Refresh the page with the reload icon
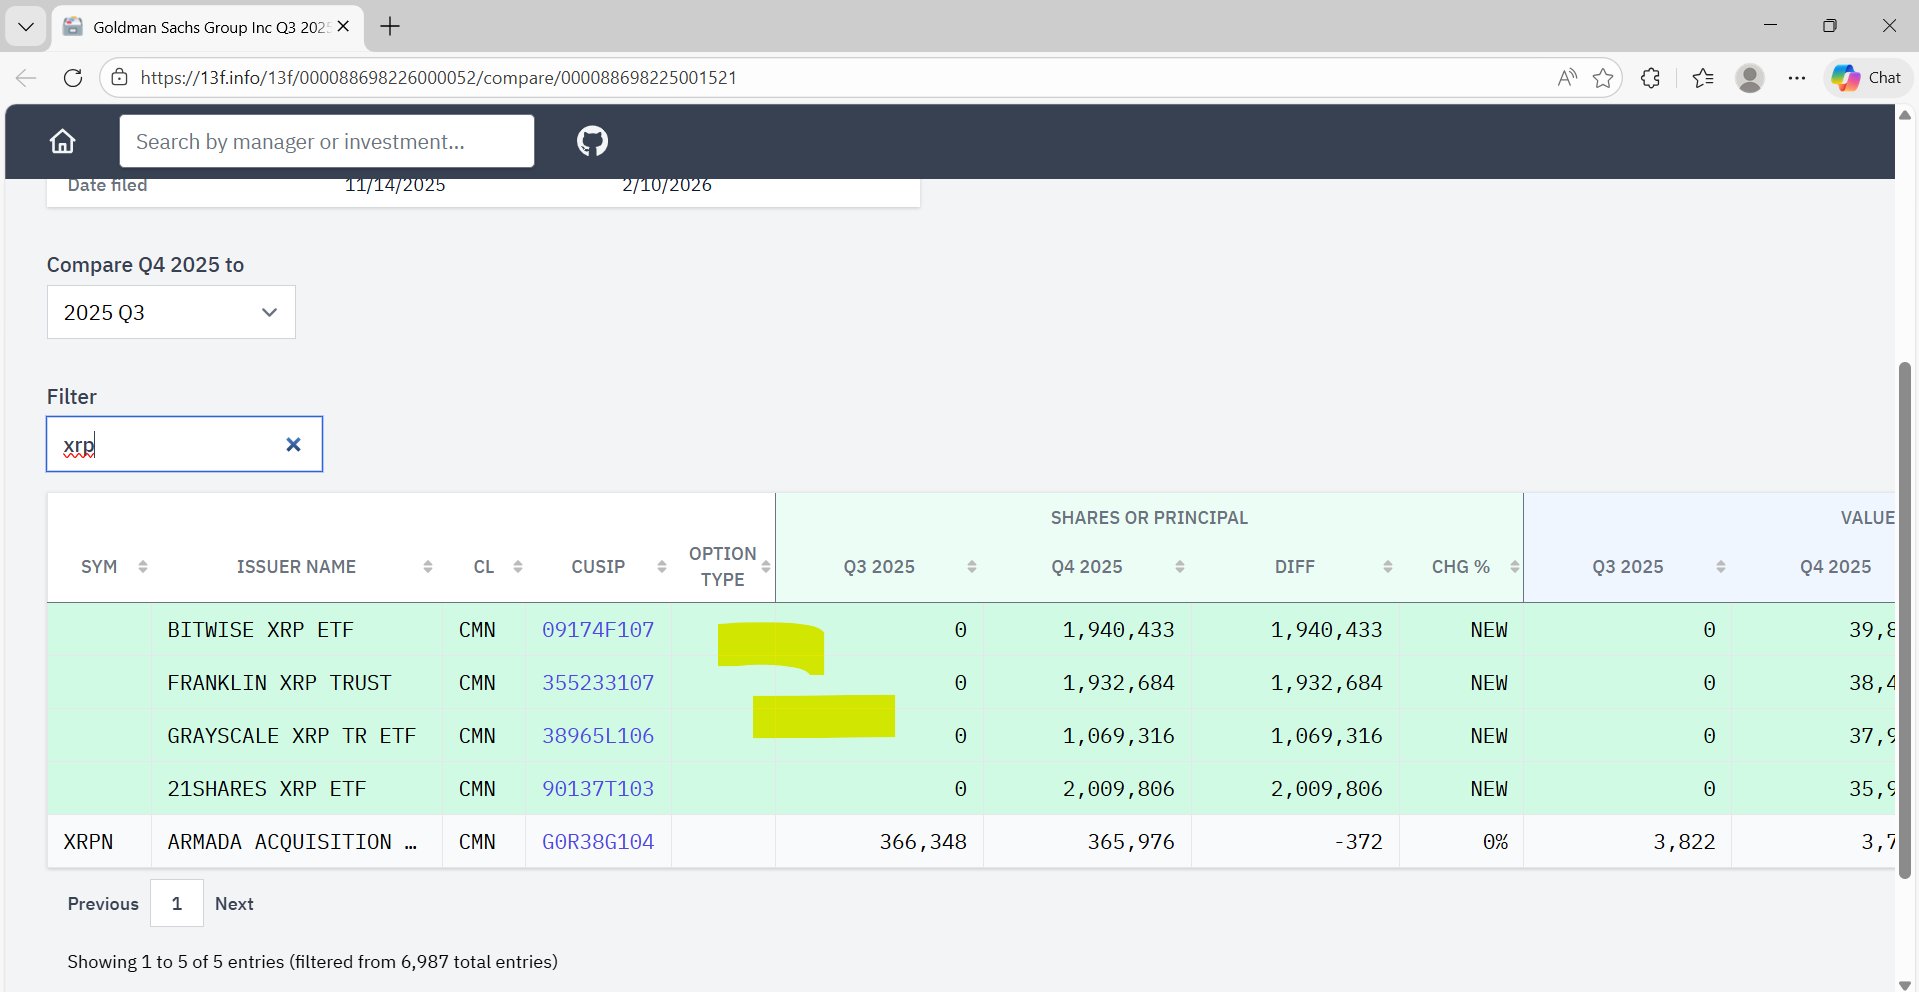This screenshot has height=992, width=1919. 73,78
